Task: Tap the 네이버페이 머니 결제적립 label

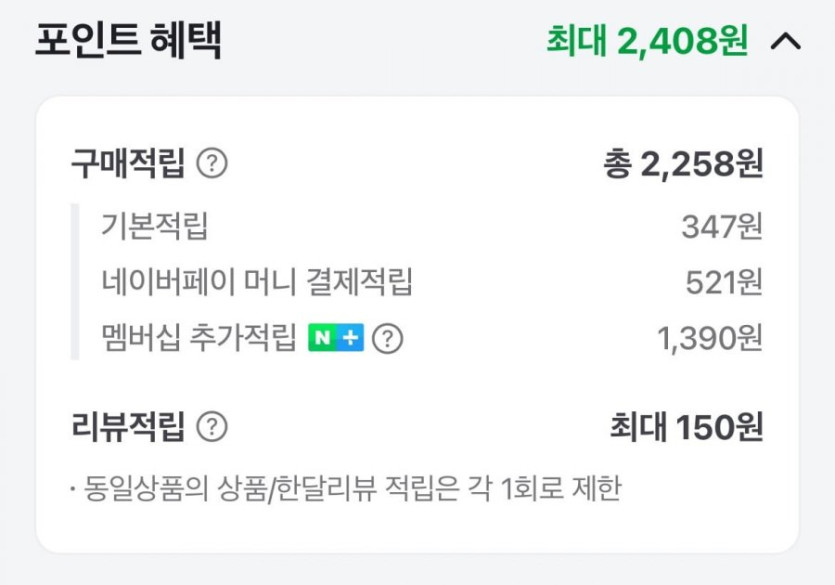Action: click(257, 283)
